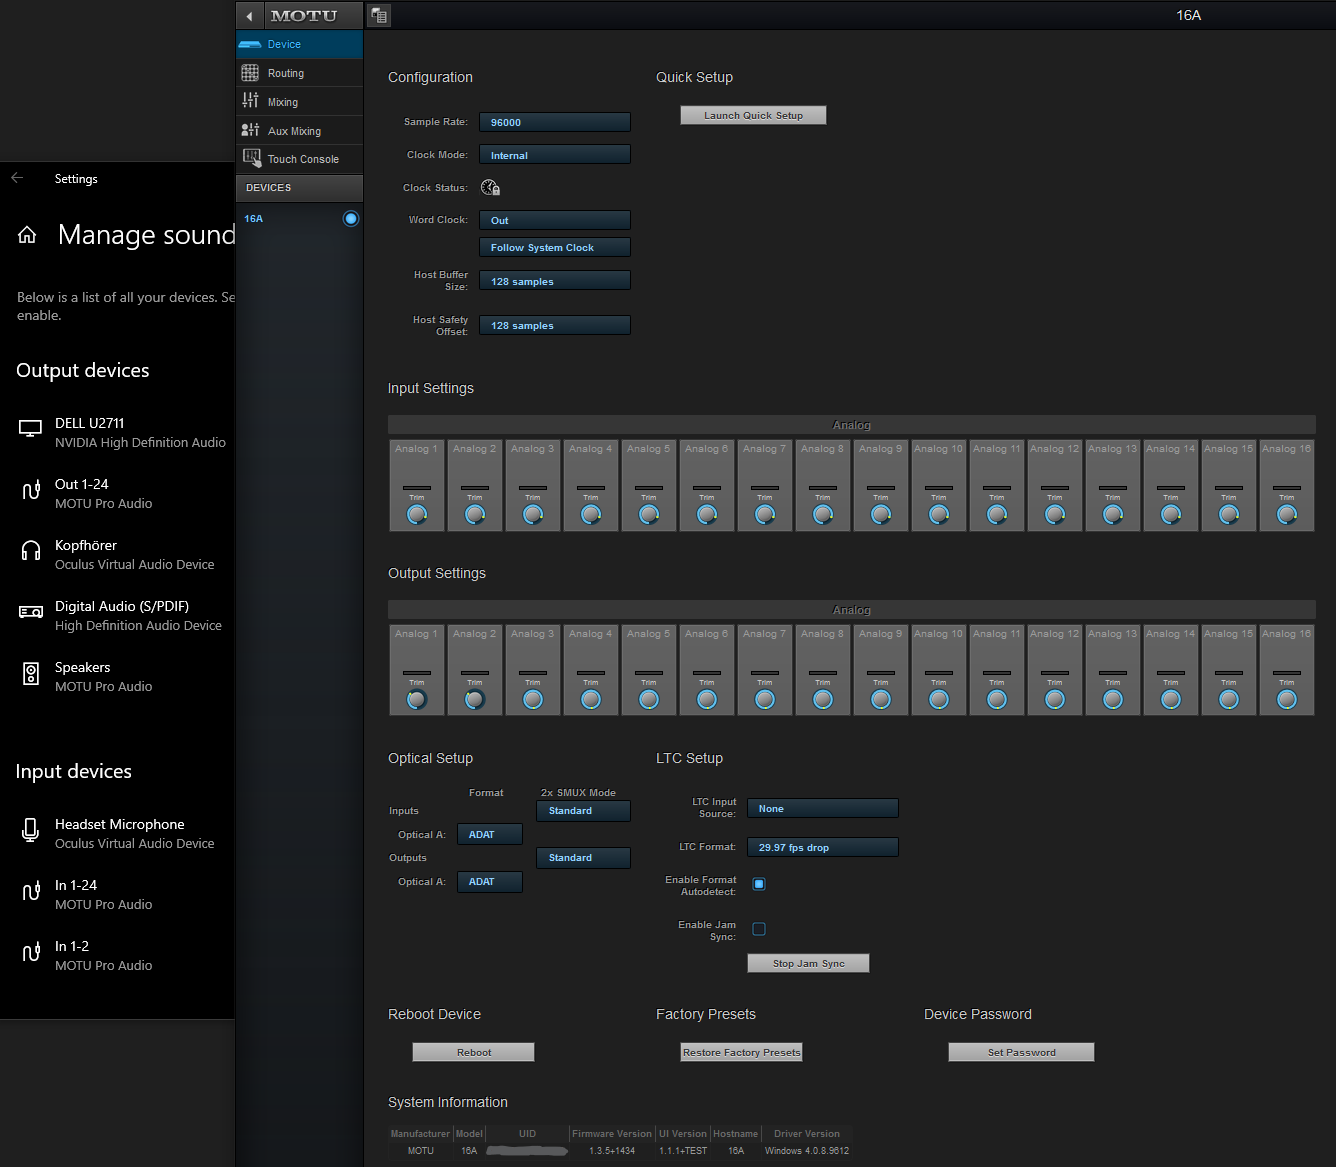
Task: Change Host Buffer Size dropdown
Action: 555,281
